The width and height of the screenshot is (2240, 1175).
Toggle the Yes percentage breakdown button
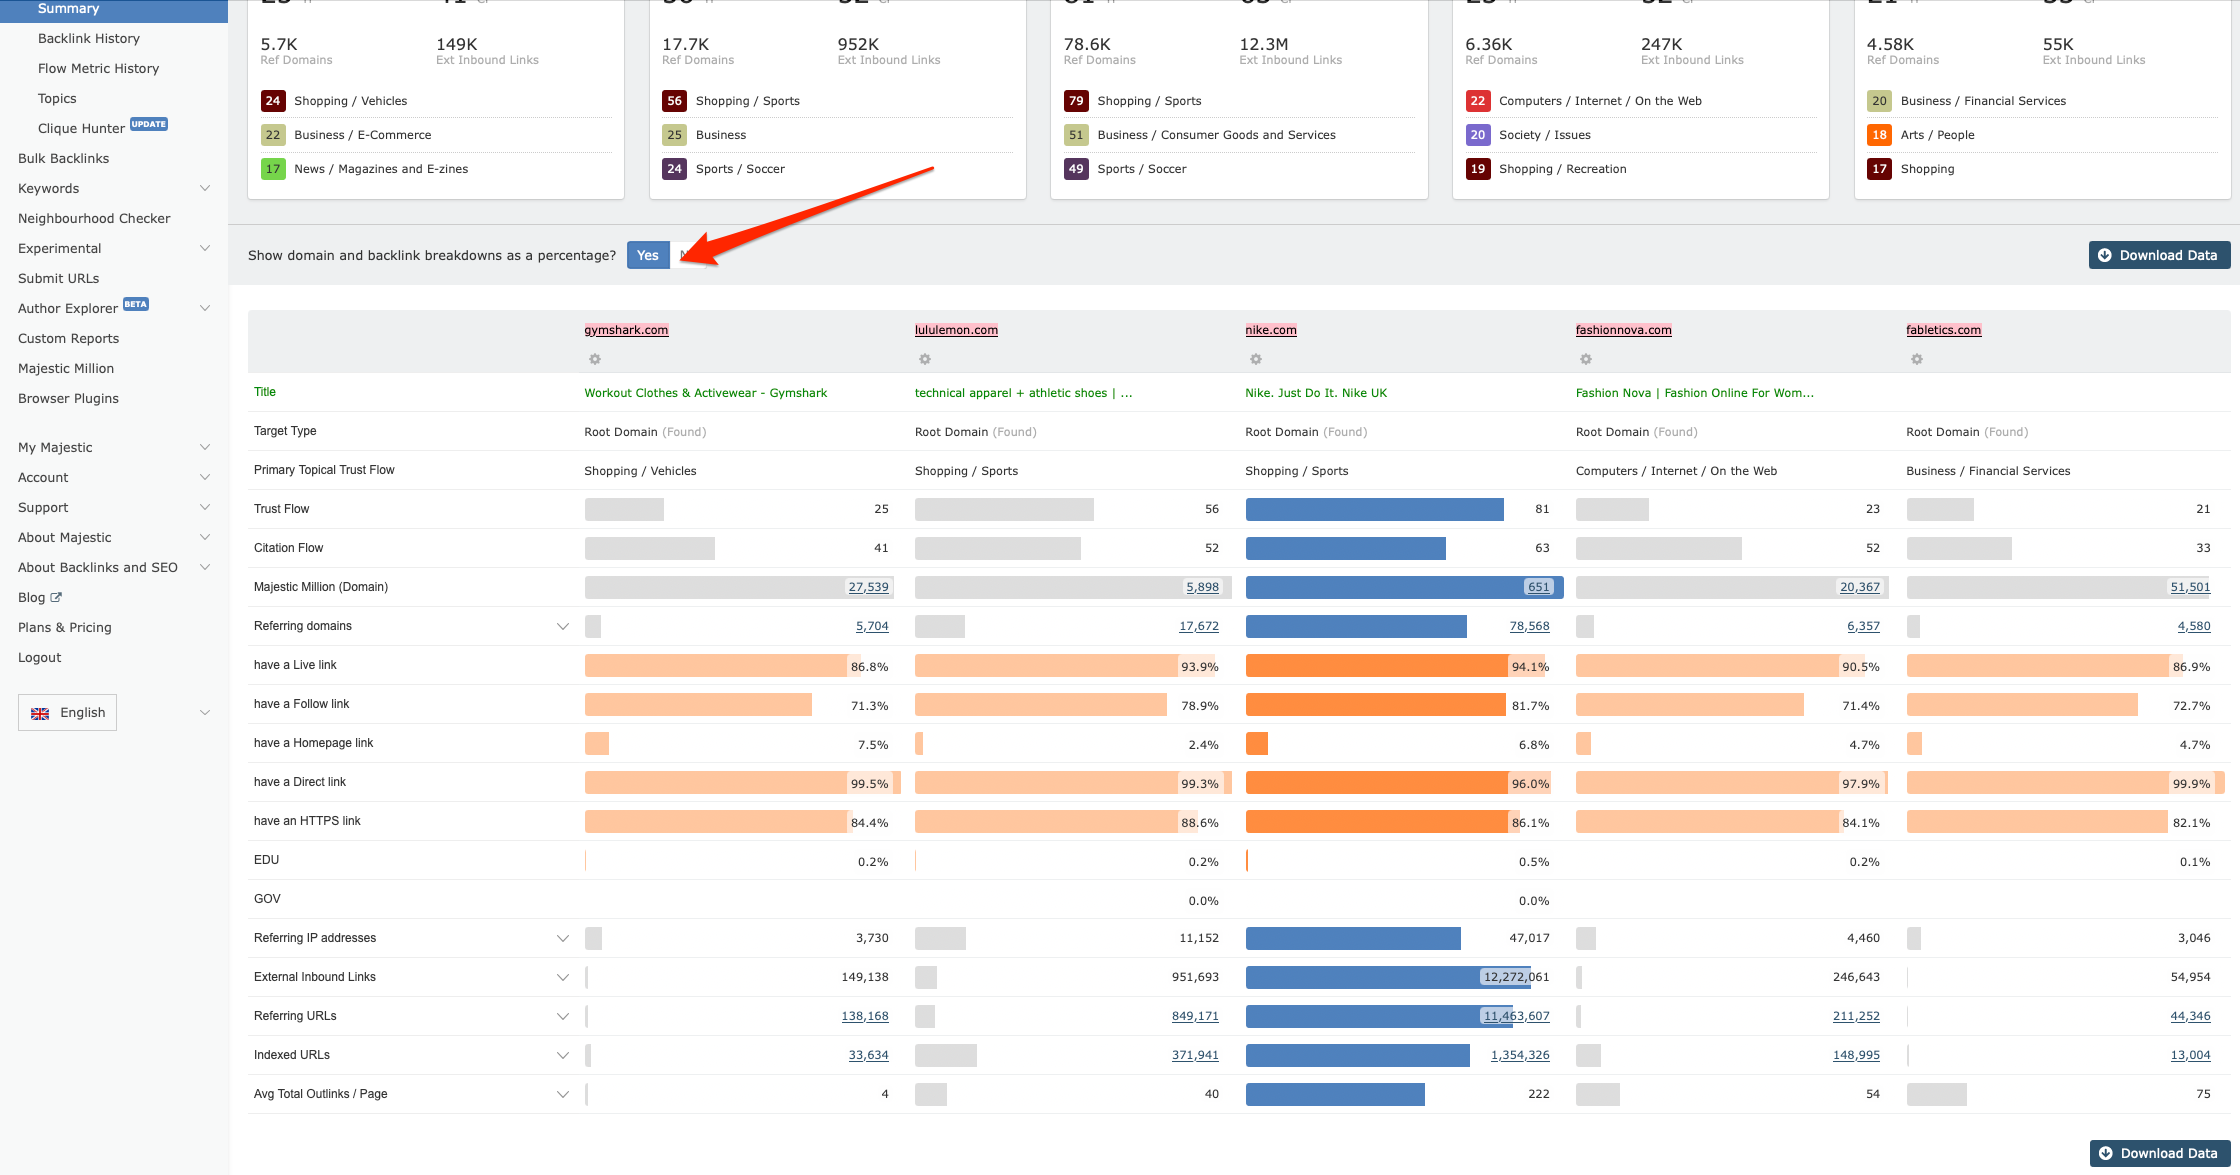click(649, 255)
